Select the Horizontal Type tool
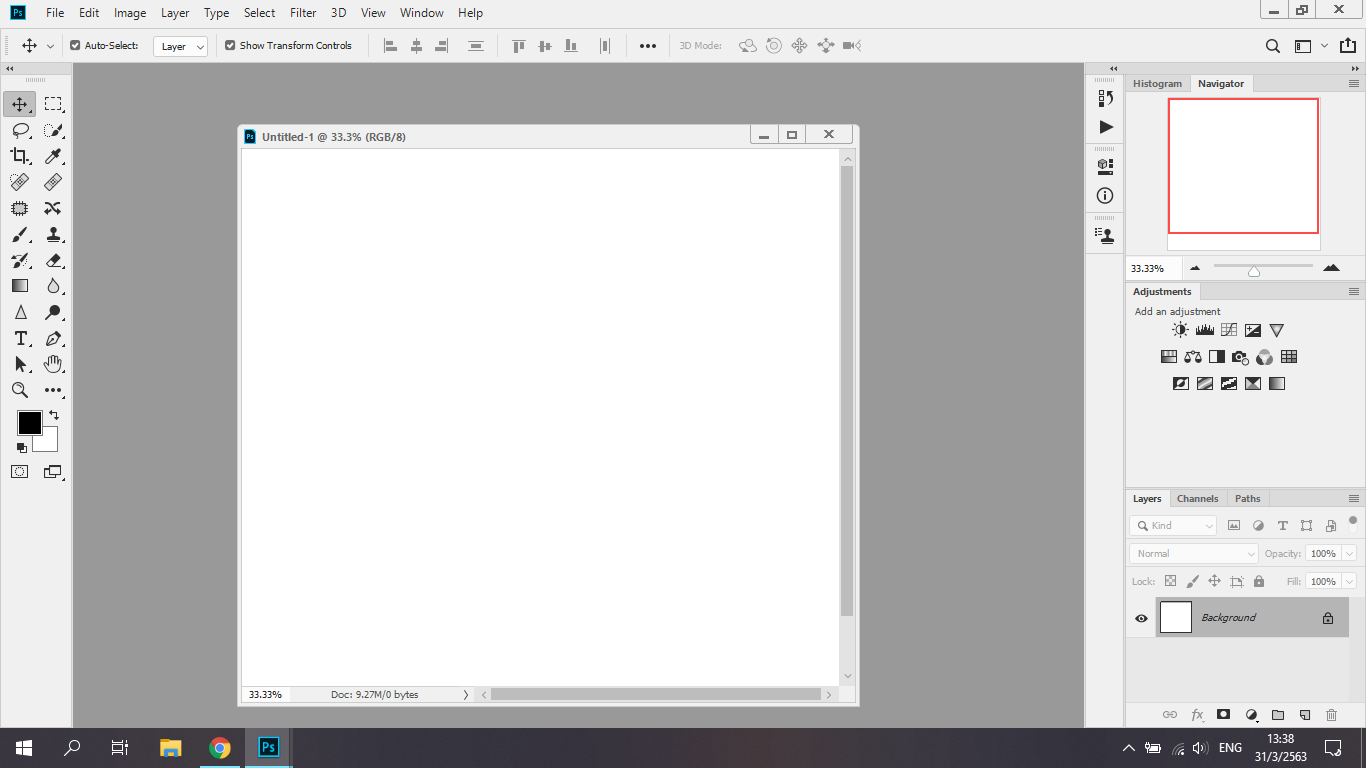This screenshot has width=1366, height=768. (x=20, y=338)
